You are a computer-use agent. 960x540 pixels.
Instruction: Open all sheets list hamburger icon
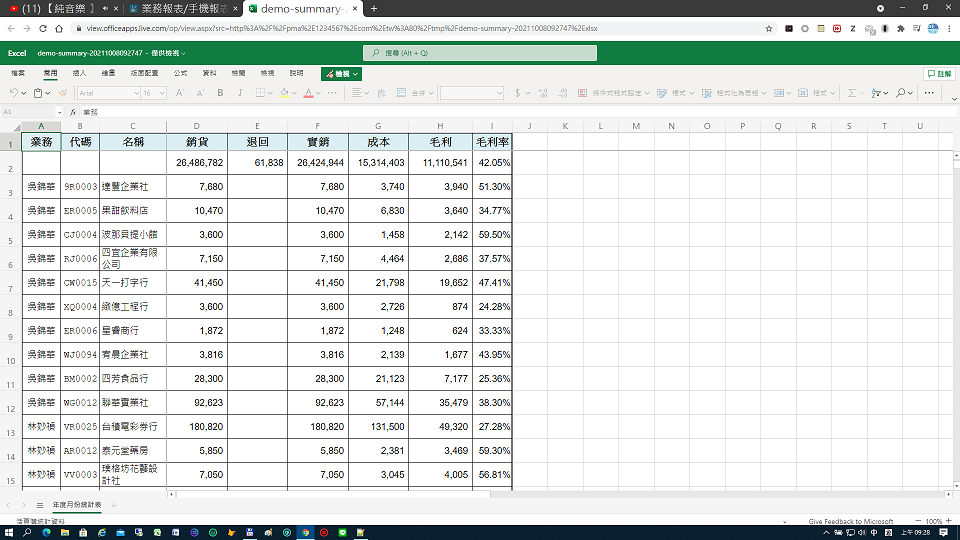(x=40, y=505)
